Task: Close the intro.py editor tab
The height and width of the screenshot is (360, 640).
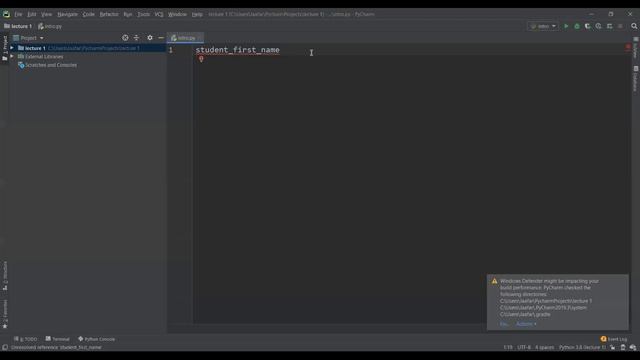Action: coord(200,38)
